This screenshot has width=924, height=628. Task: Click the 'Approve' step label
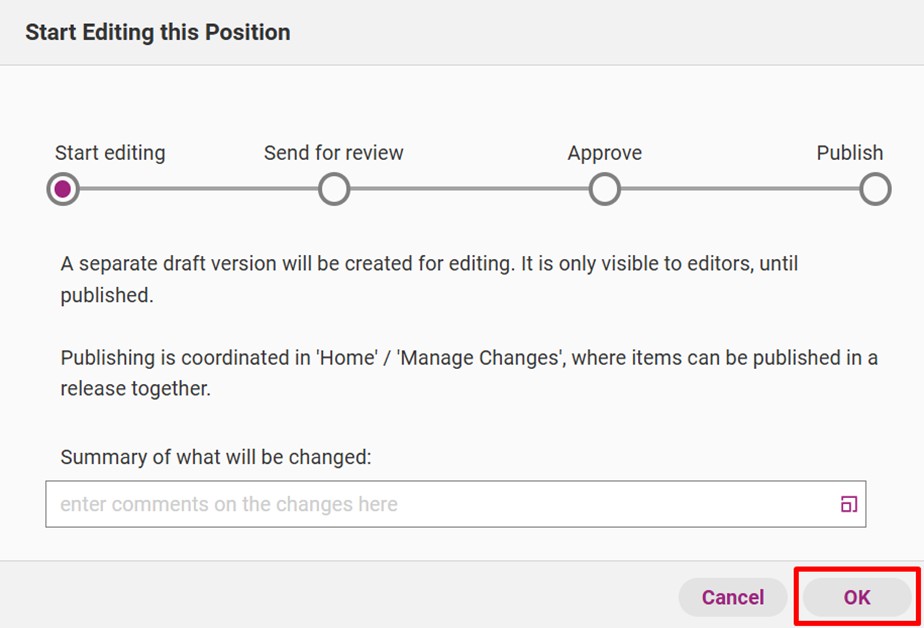pos(605,153)
